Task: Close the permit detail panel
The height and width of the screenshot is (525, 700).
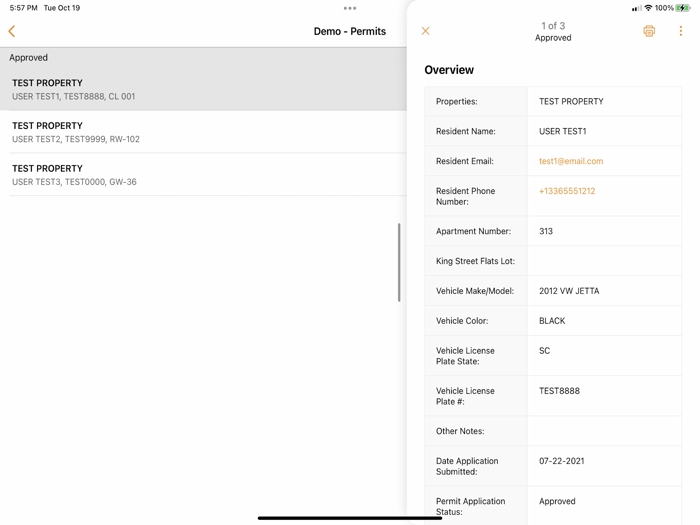Action: 425,31
